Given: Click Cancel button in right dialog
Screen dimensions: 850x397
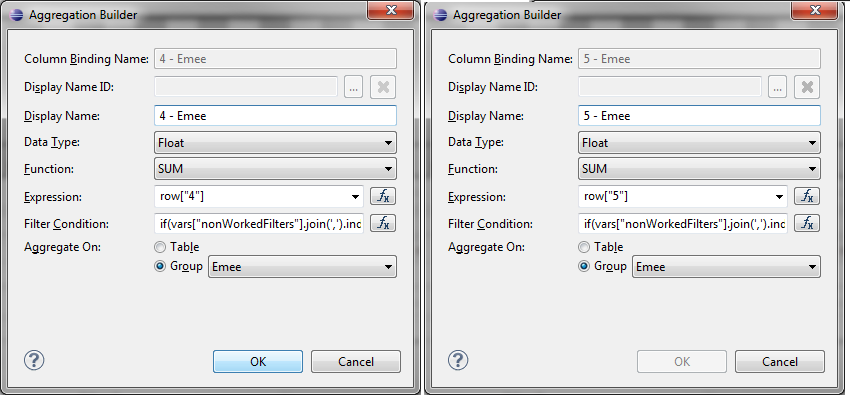Looking at the screenshot, I should [780, 362].
